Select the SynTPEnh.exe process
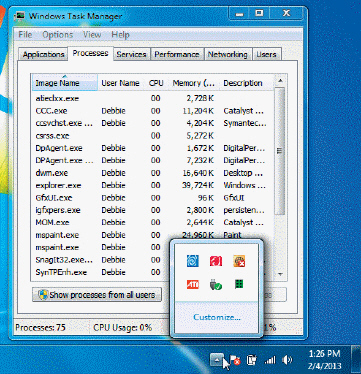This screenshot has height=374, width=361. (101, 272)
